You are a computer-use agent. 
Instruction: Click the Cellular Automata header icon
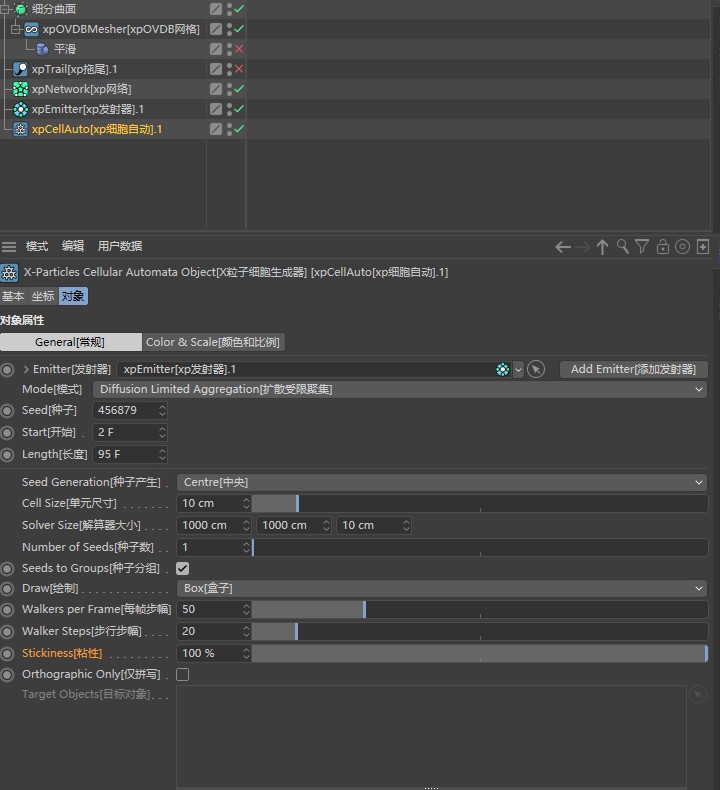point(9,273)
